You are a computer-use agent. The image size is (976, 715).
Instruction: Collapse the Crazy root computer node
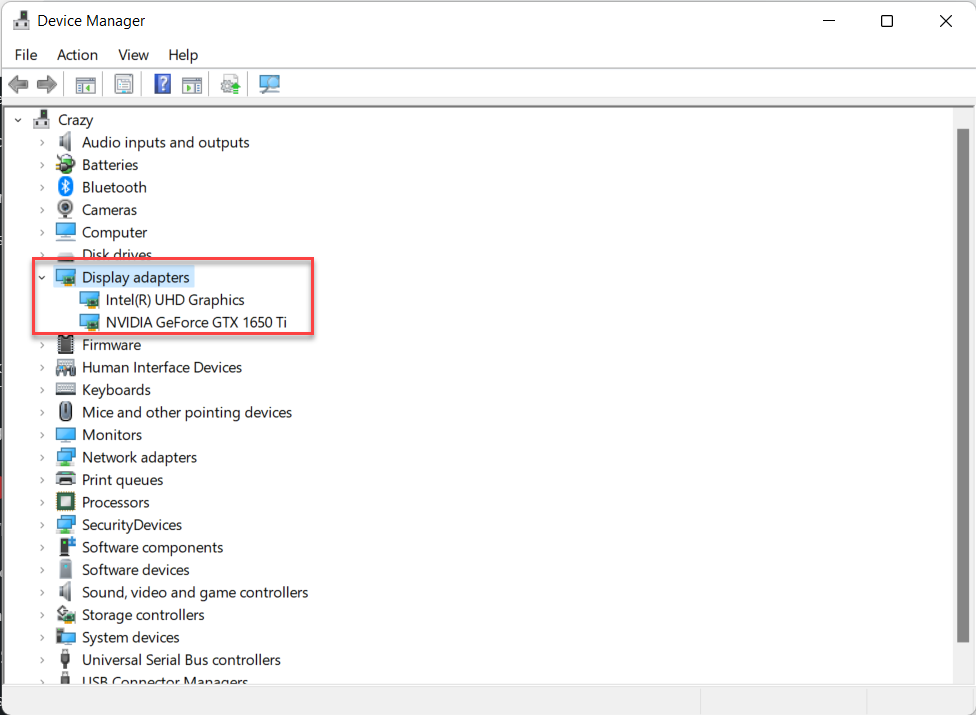click(x=18, y=120)
